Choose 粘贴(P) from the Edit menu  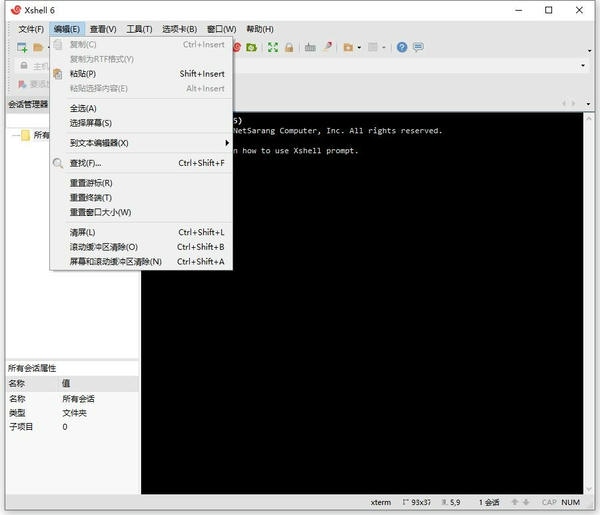(141, 74)
